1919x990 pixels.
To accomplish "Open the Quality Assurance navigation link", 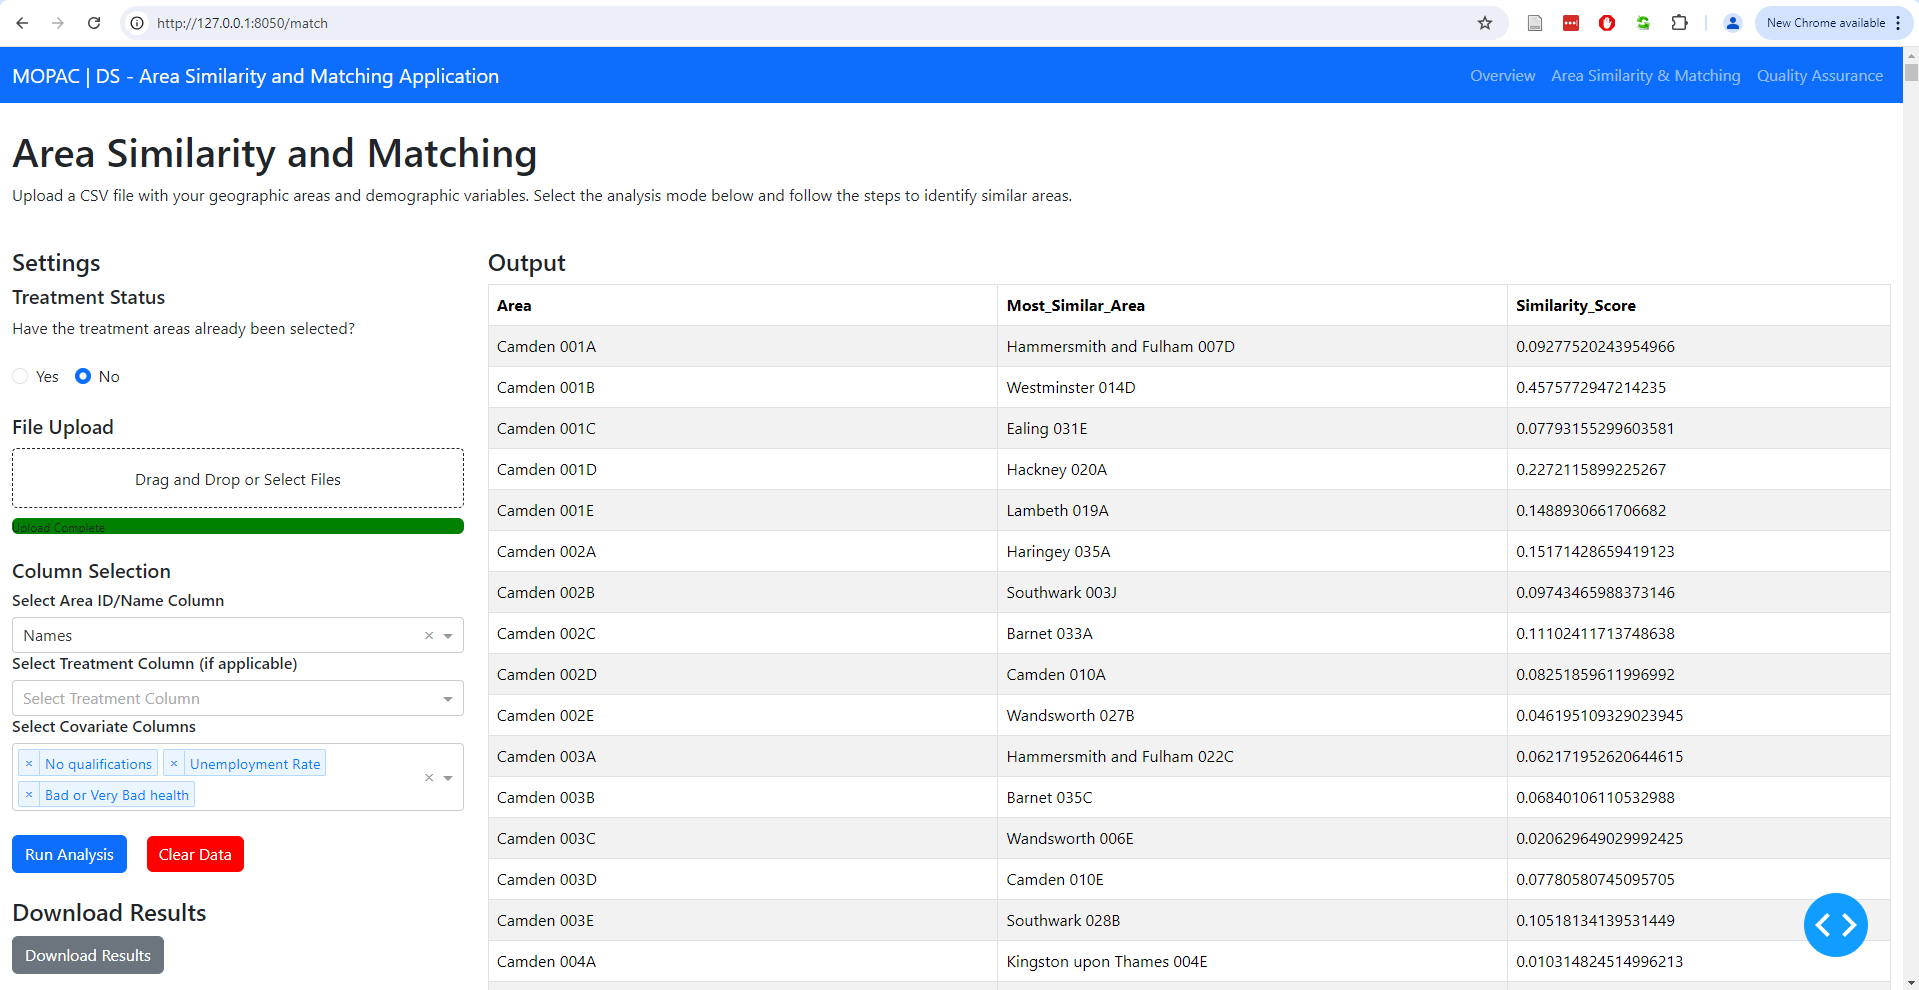I will tap(1820, 76).
